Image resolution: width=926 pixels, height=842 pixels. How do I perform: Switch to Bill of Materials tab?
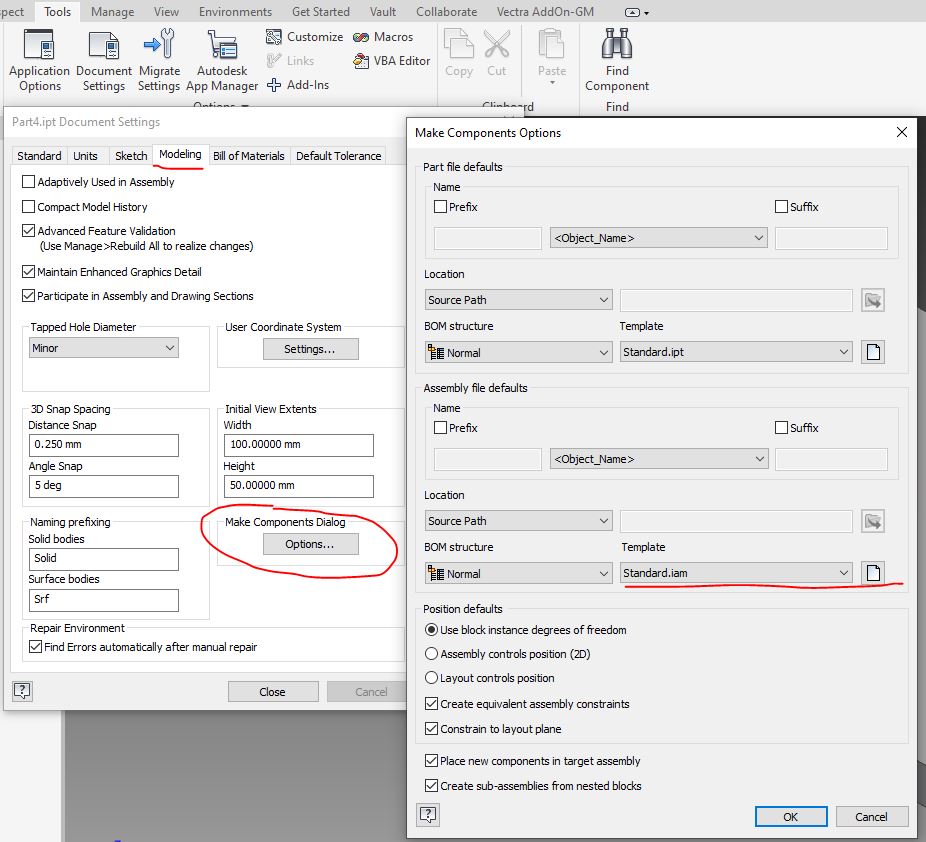tap(248, 156)
